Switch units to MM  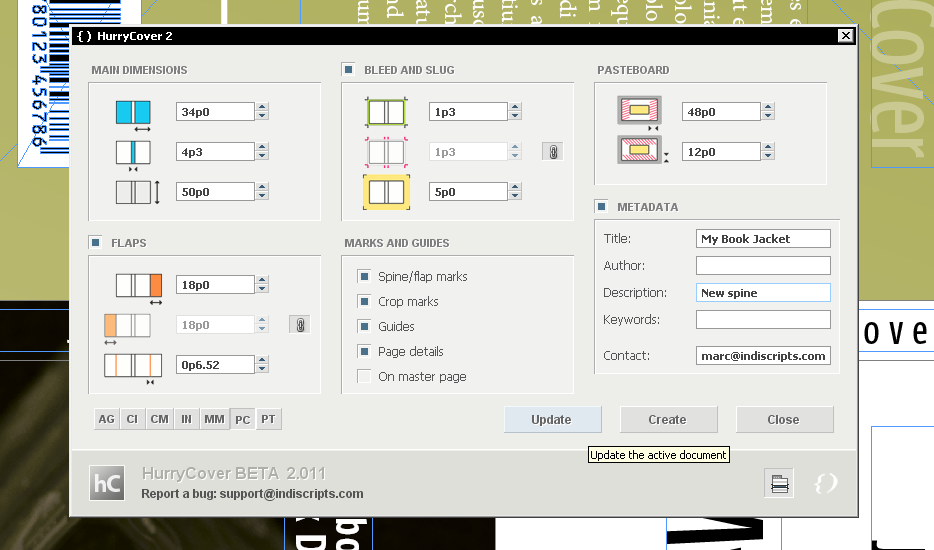pos(214,420)
